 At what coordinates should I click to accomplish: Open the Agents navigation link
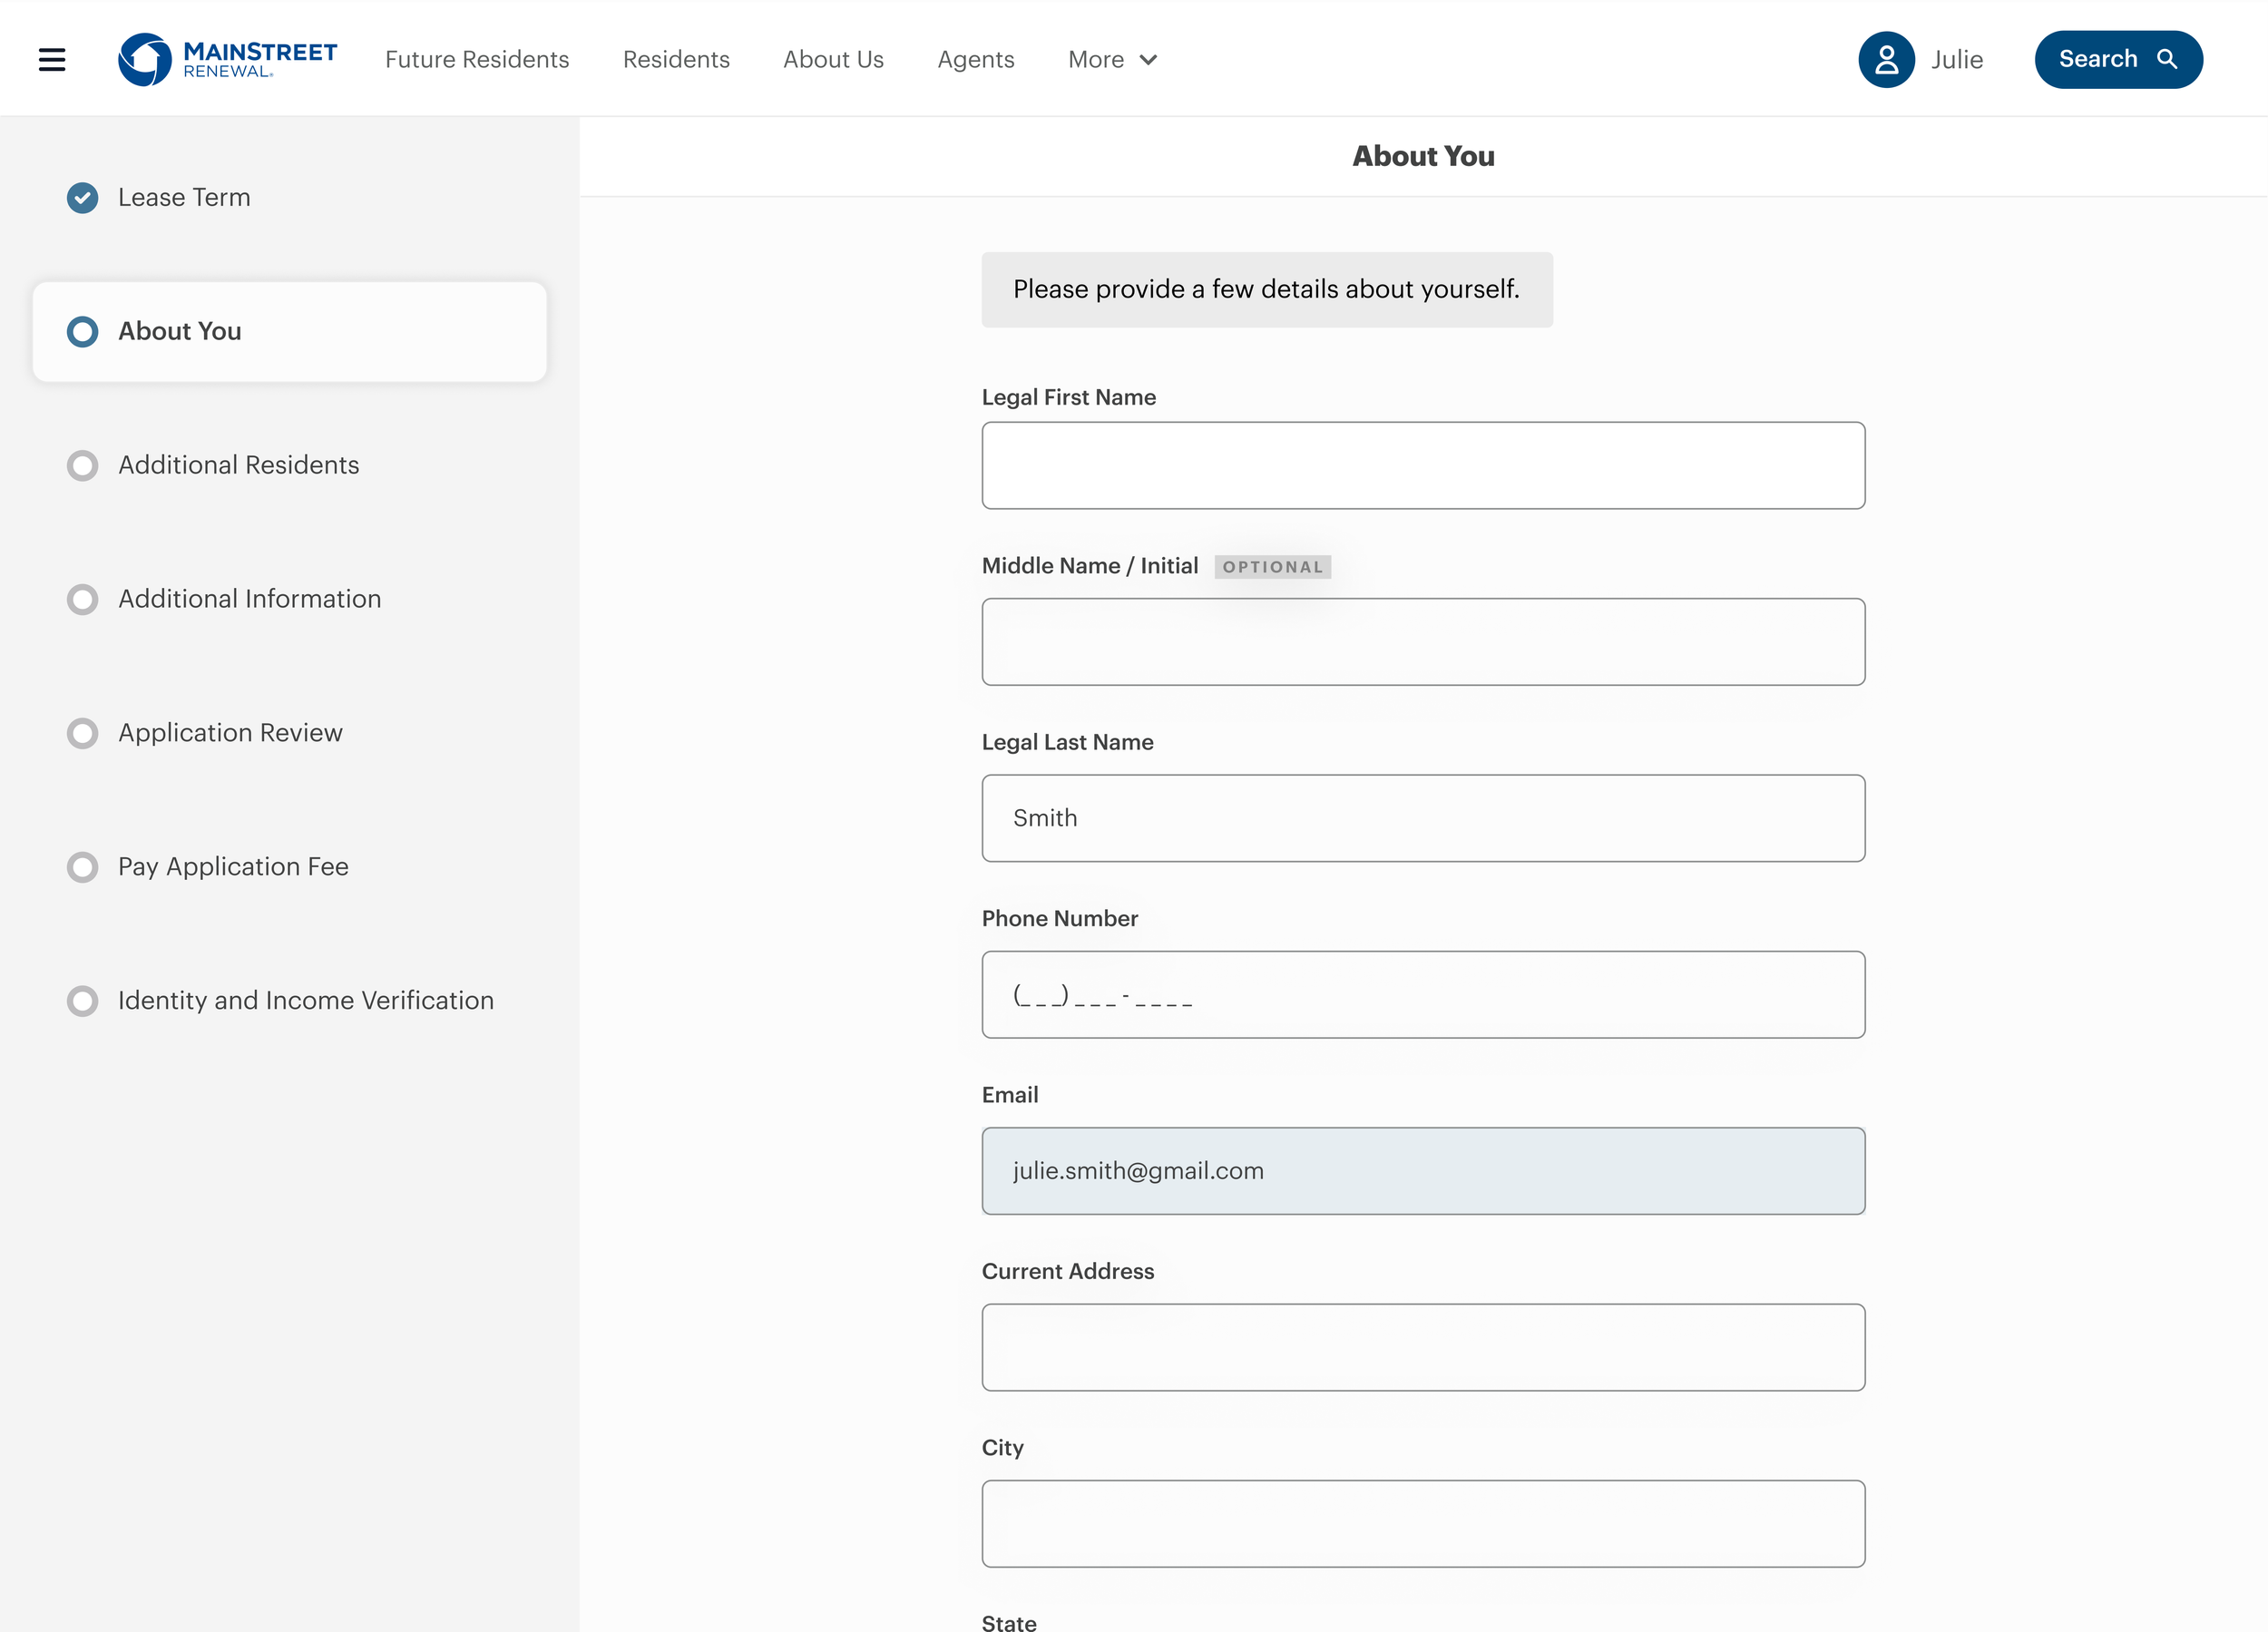click(x=976, y=60)
